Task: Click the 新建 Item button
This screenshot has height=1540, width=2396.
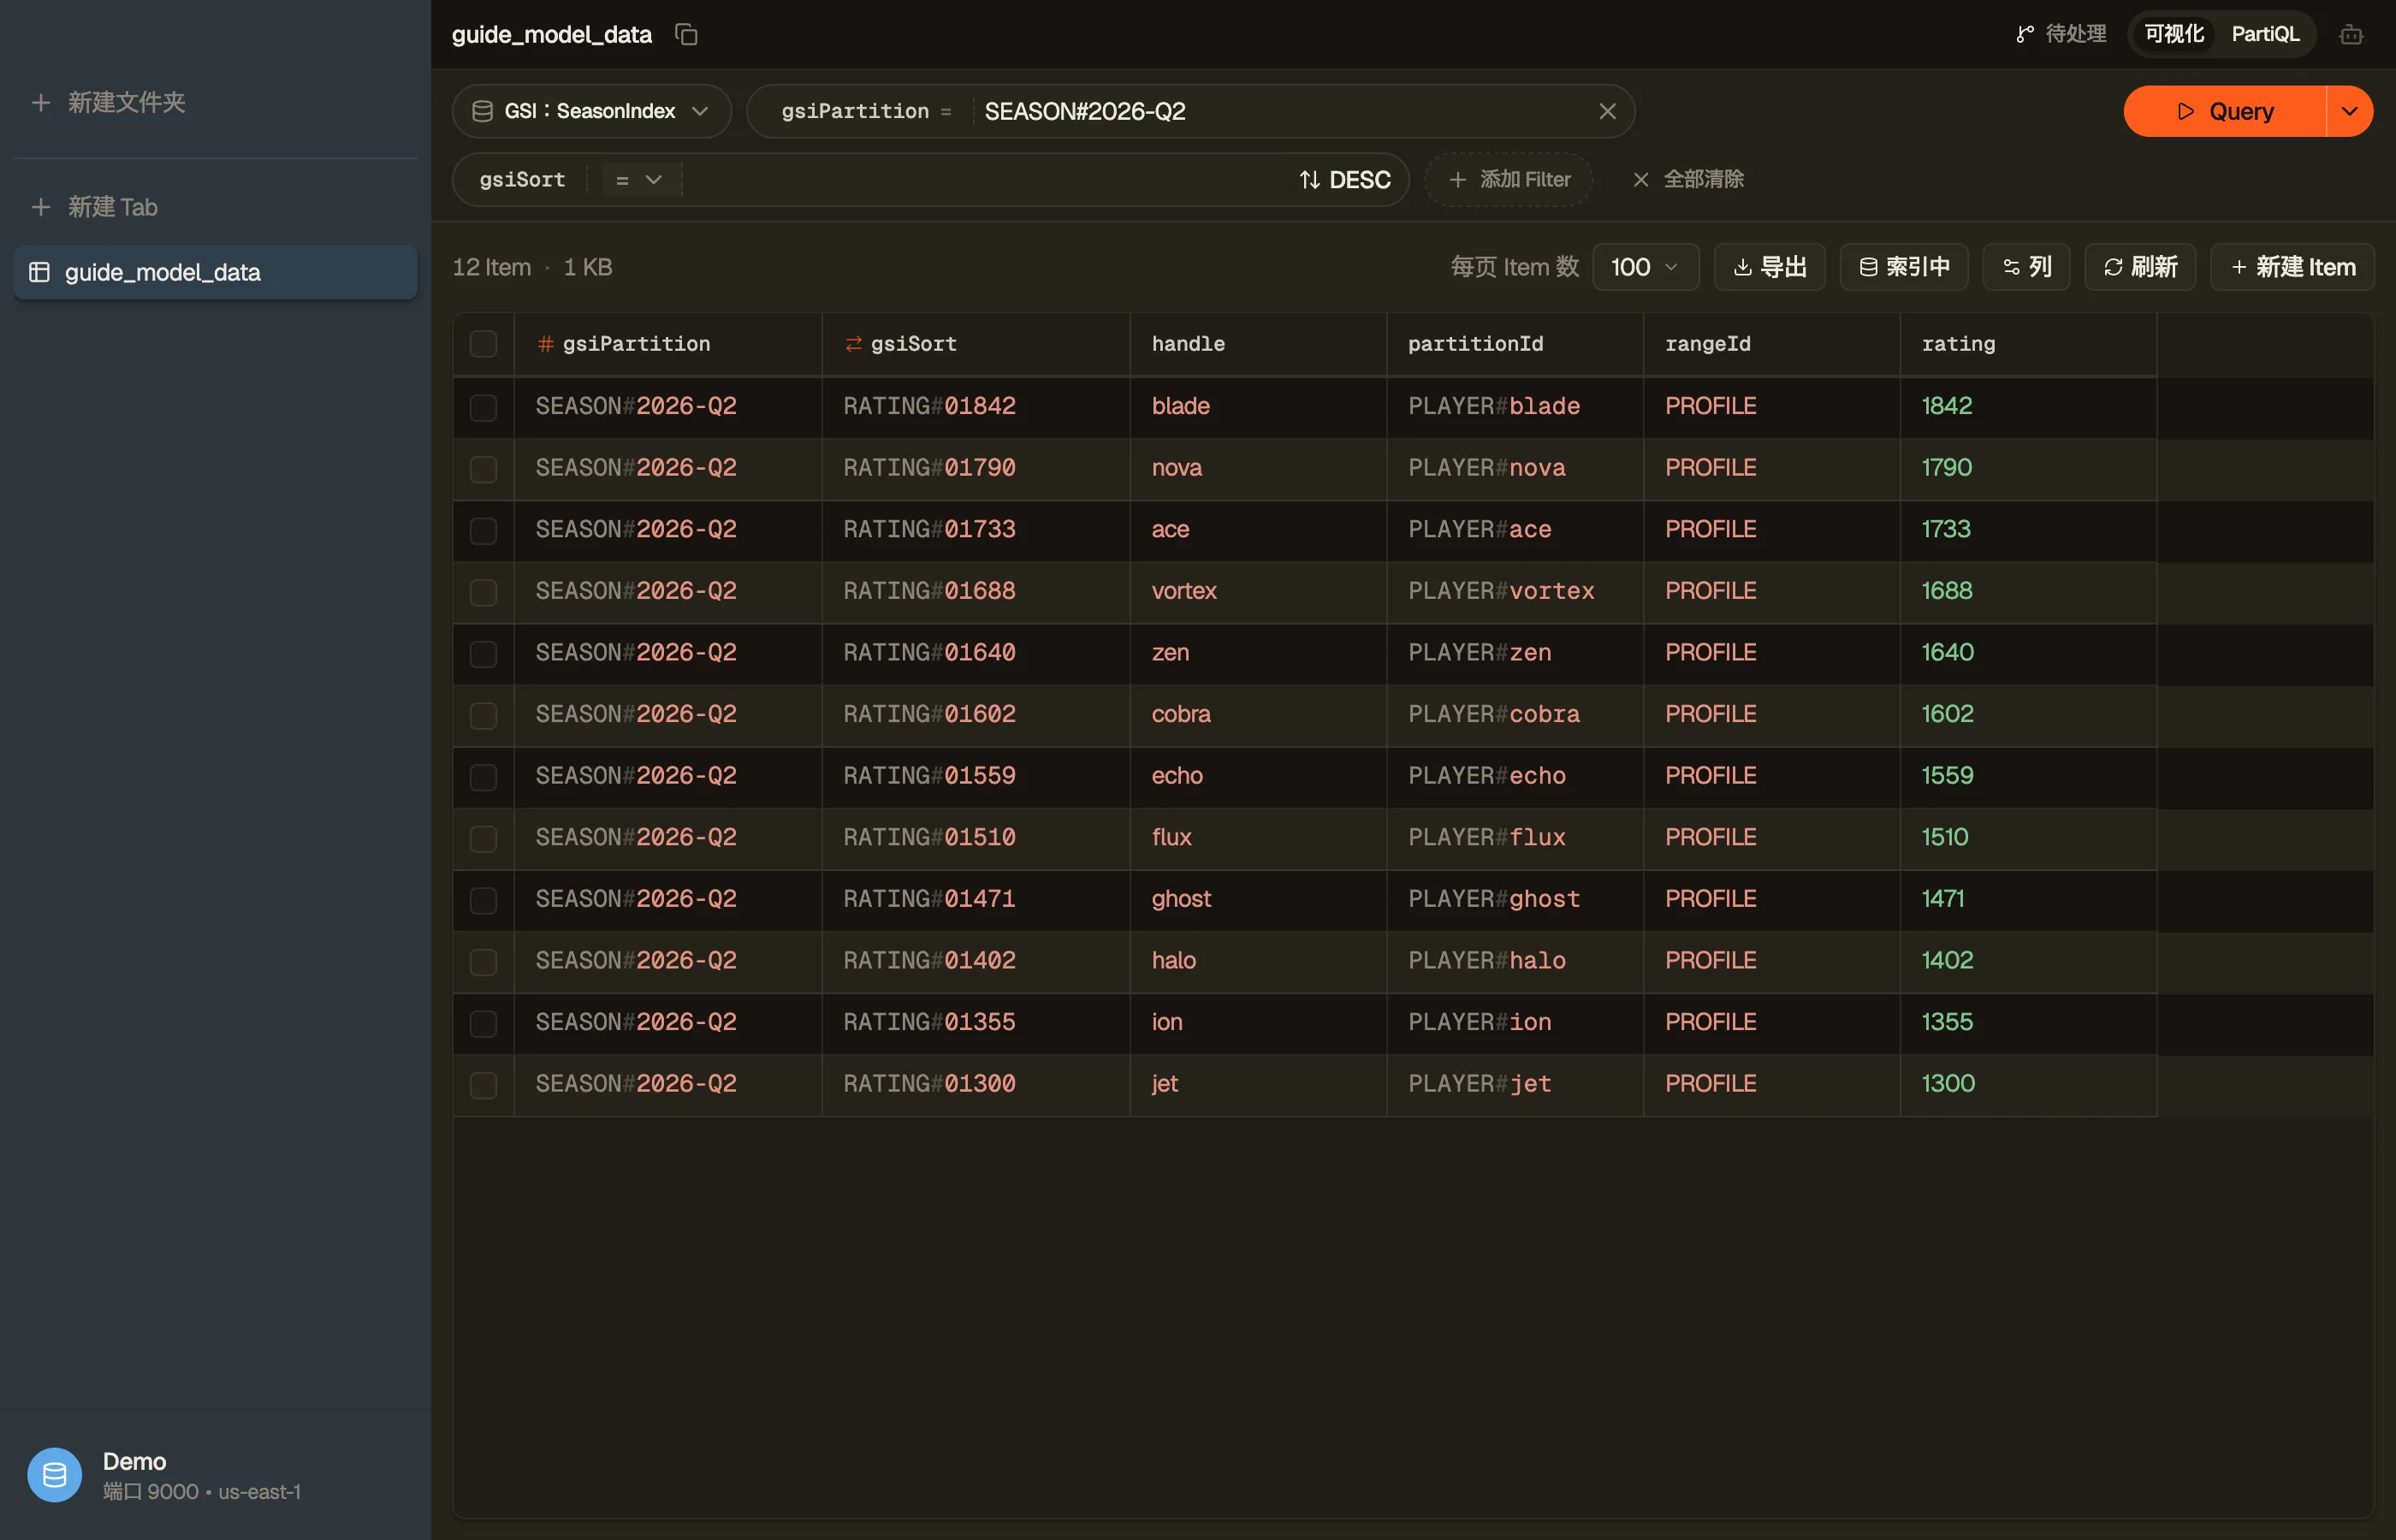Action: coord(2292,267)
